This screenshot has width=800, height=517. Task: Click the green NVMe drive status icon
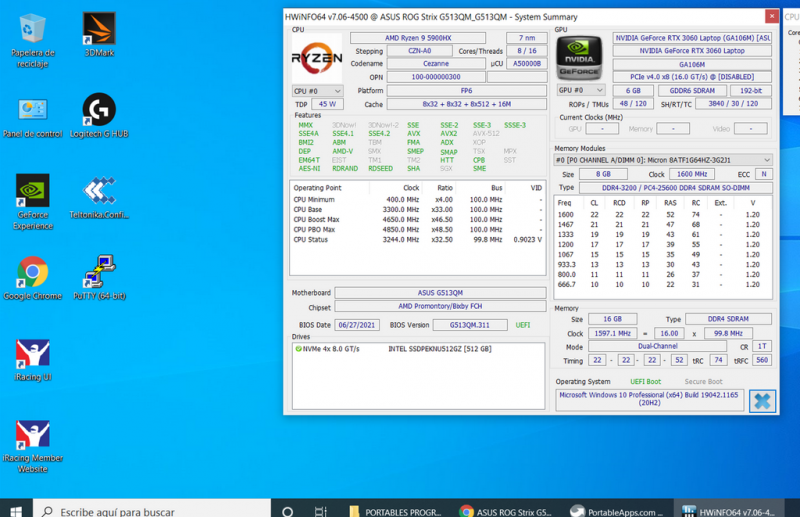[298, 349]
